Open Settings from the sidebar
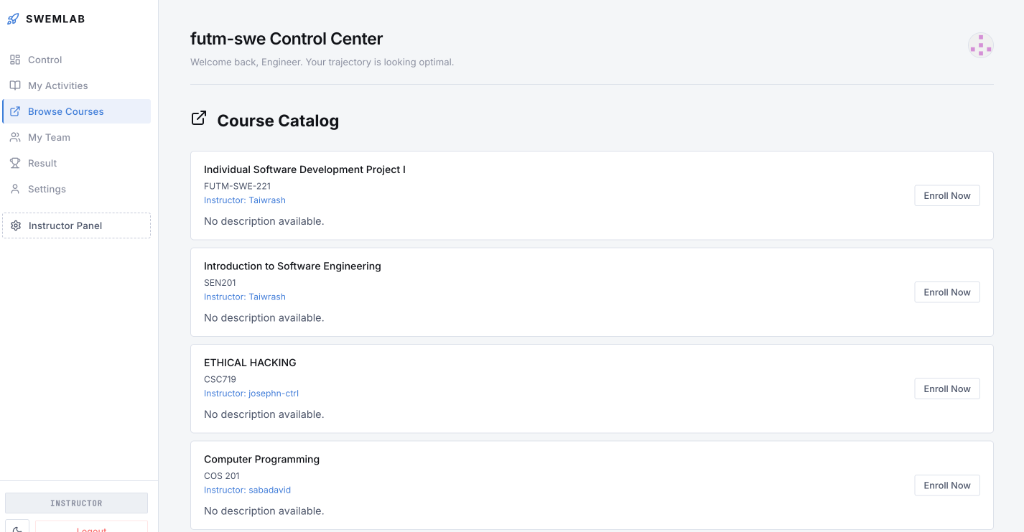1024x532 pixels. point(76,189)
